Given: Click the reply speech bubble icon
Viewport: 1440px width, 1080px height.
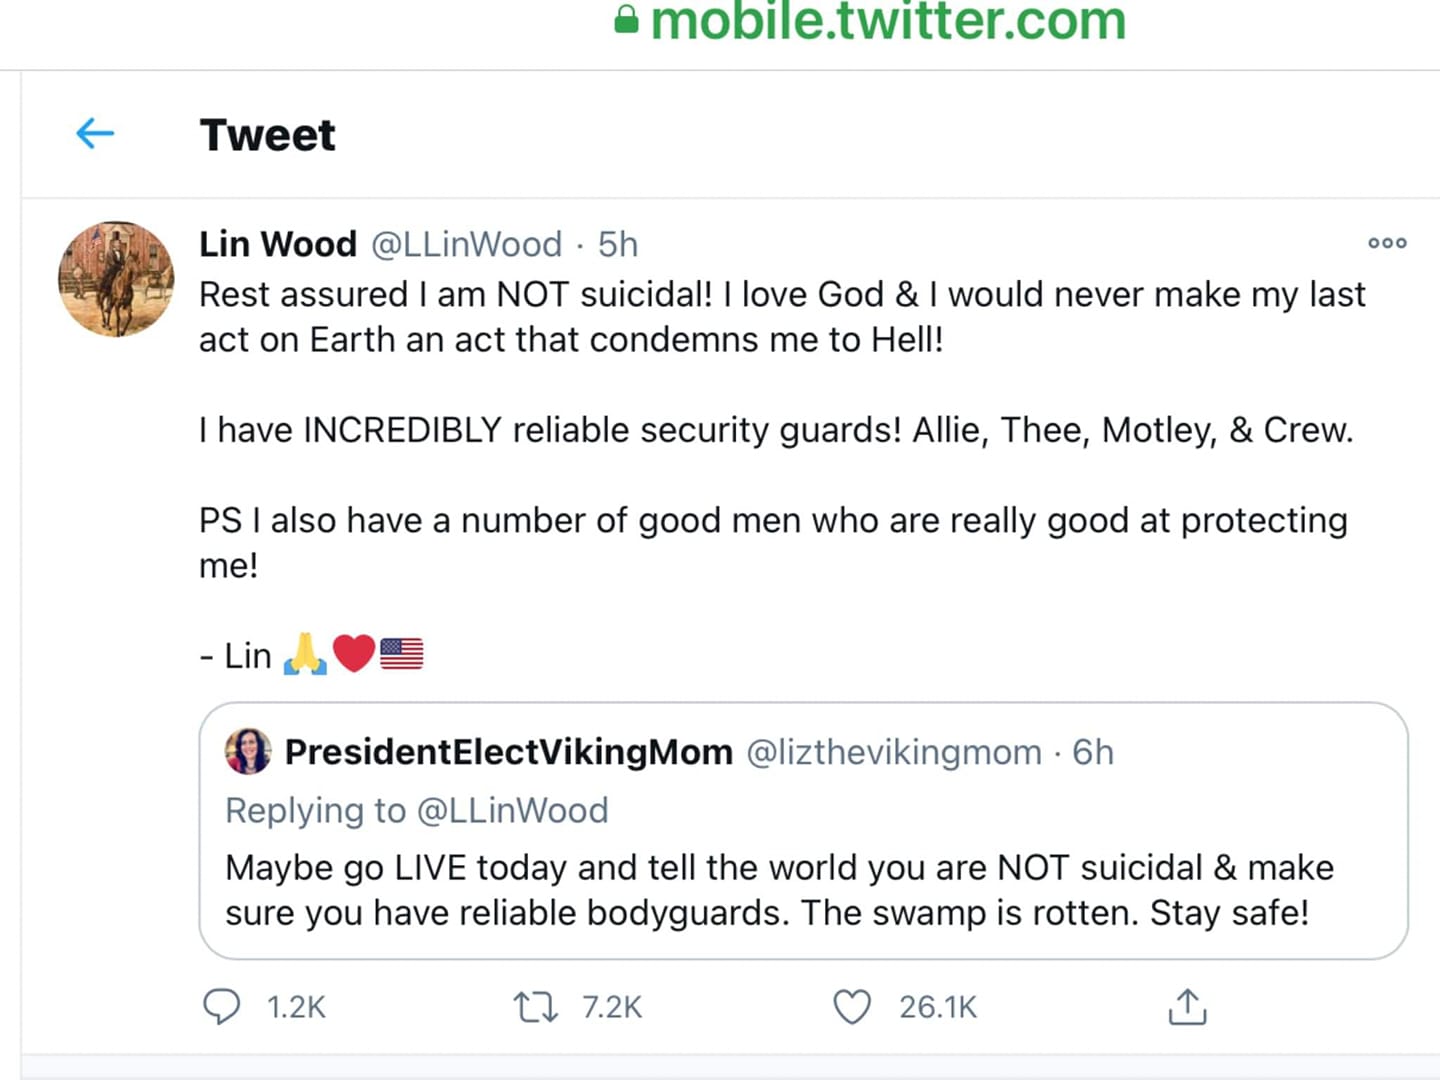Looking at the screenshot, I should [x=221, y=1006].
